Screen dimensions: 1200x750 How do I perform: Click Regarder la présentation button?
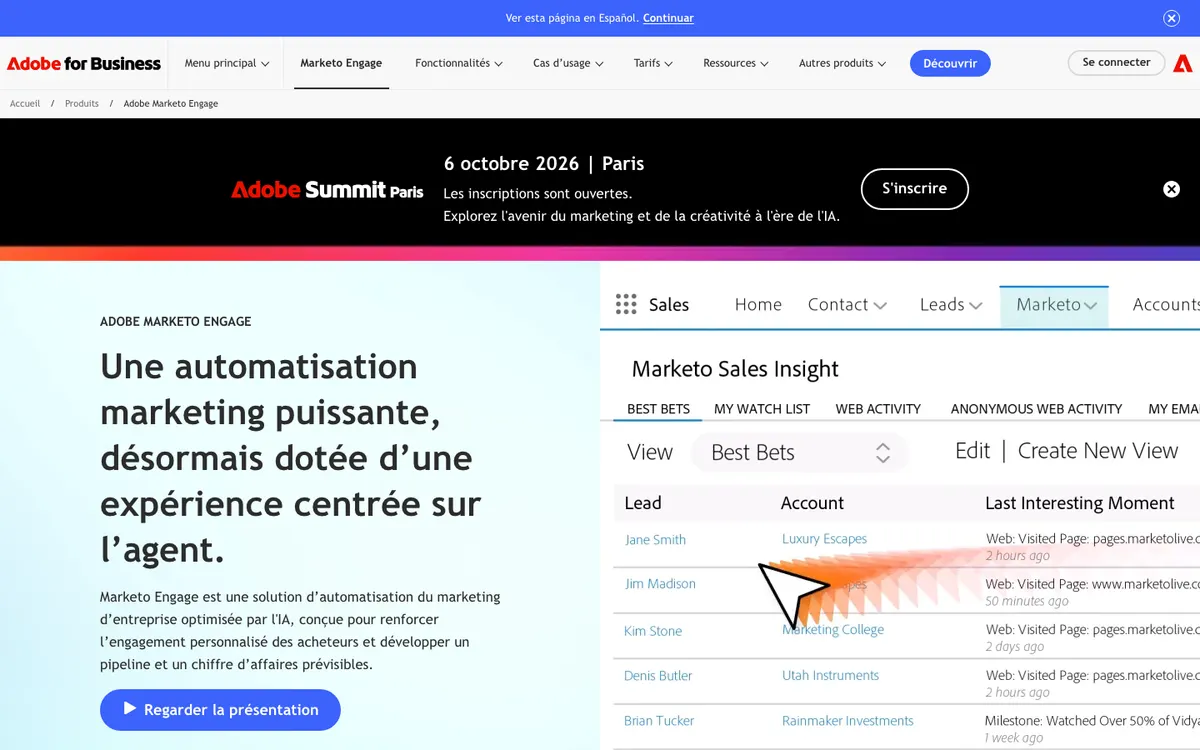(x=220, y=710)
